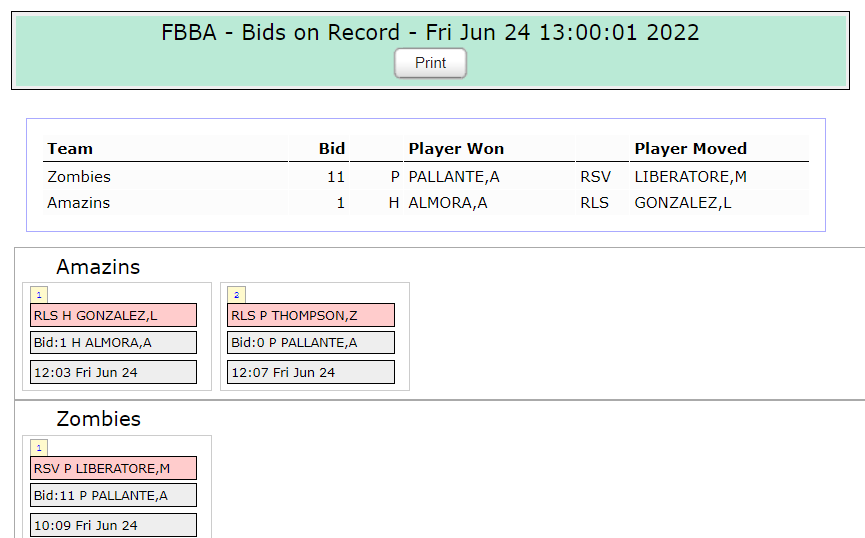Click the 12:03 Fri Jun 24 timestamp
865x538 pixels.
coord(113,372)
